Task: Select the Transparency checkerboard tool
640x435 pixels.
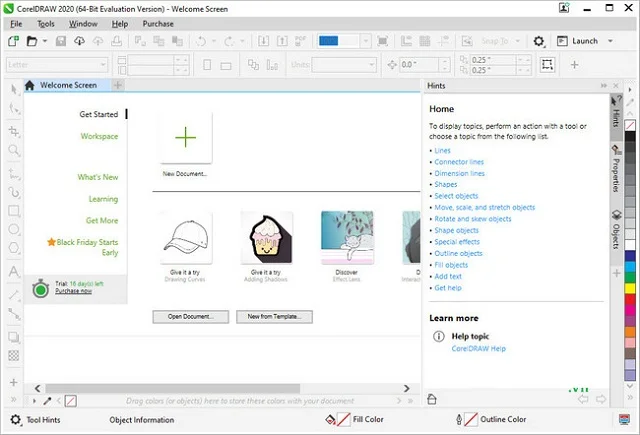Action: 13,355
